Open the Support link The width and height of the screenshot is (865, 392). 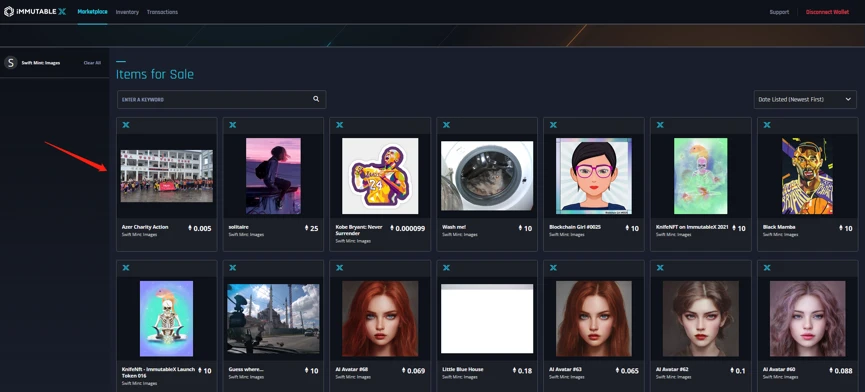tap(779, 12)
